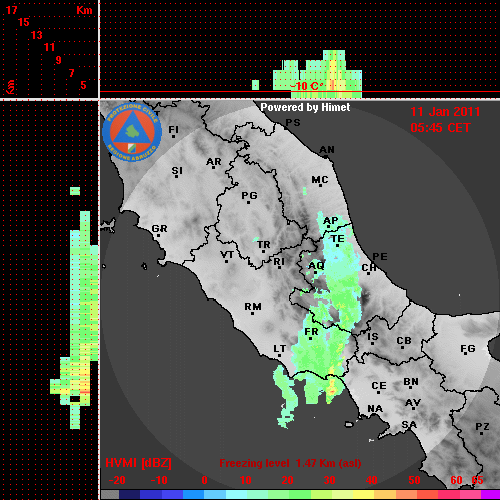Click the AR city label on the map
500x500 pixels.
point(214,162)
